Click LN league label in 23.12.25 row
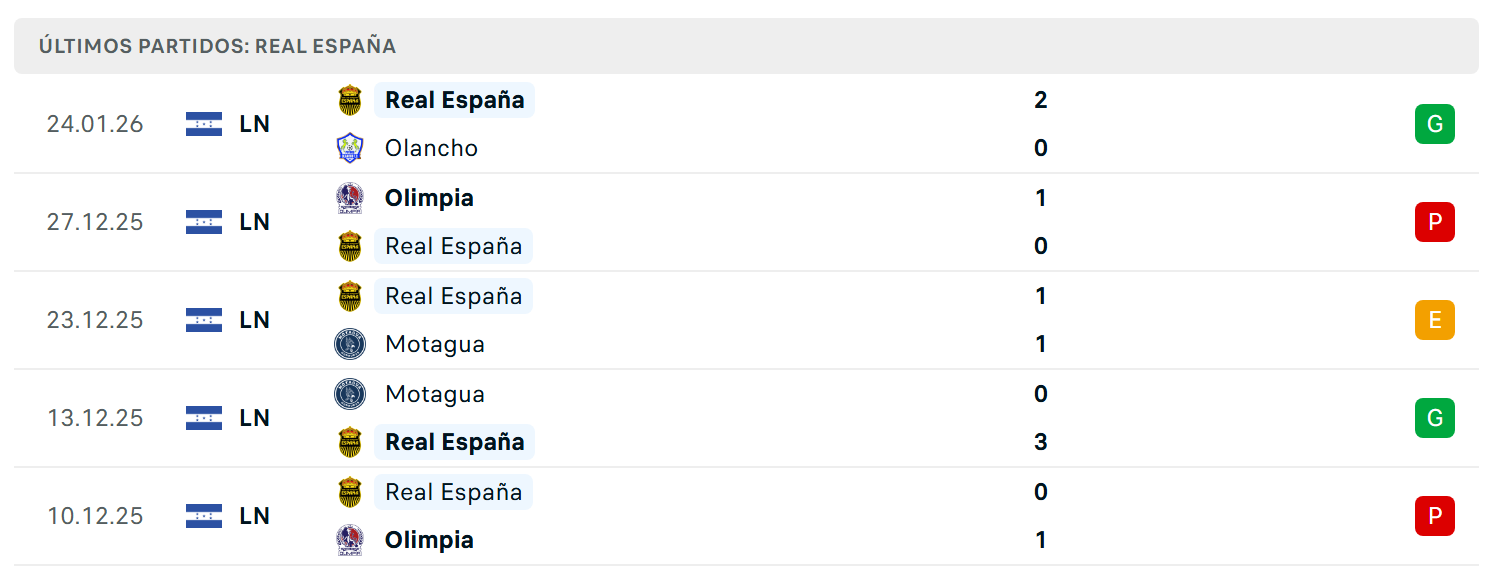 (x=255, y=320)
